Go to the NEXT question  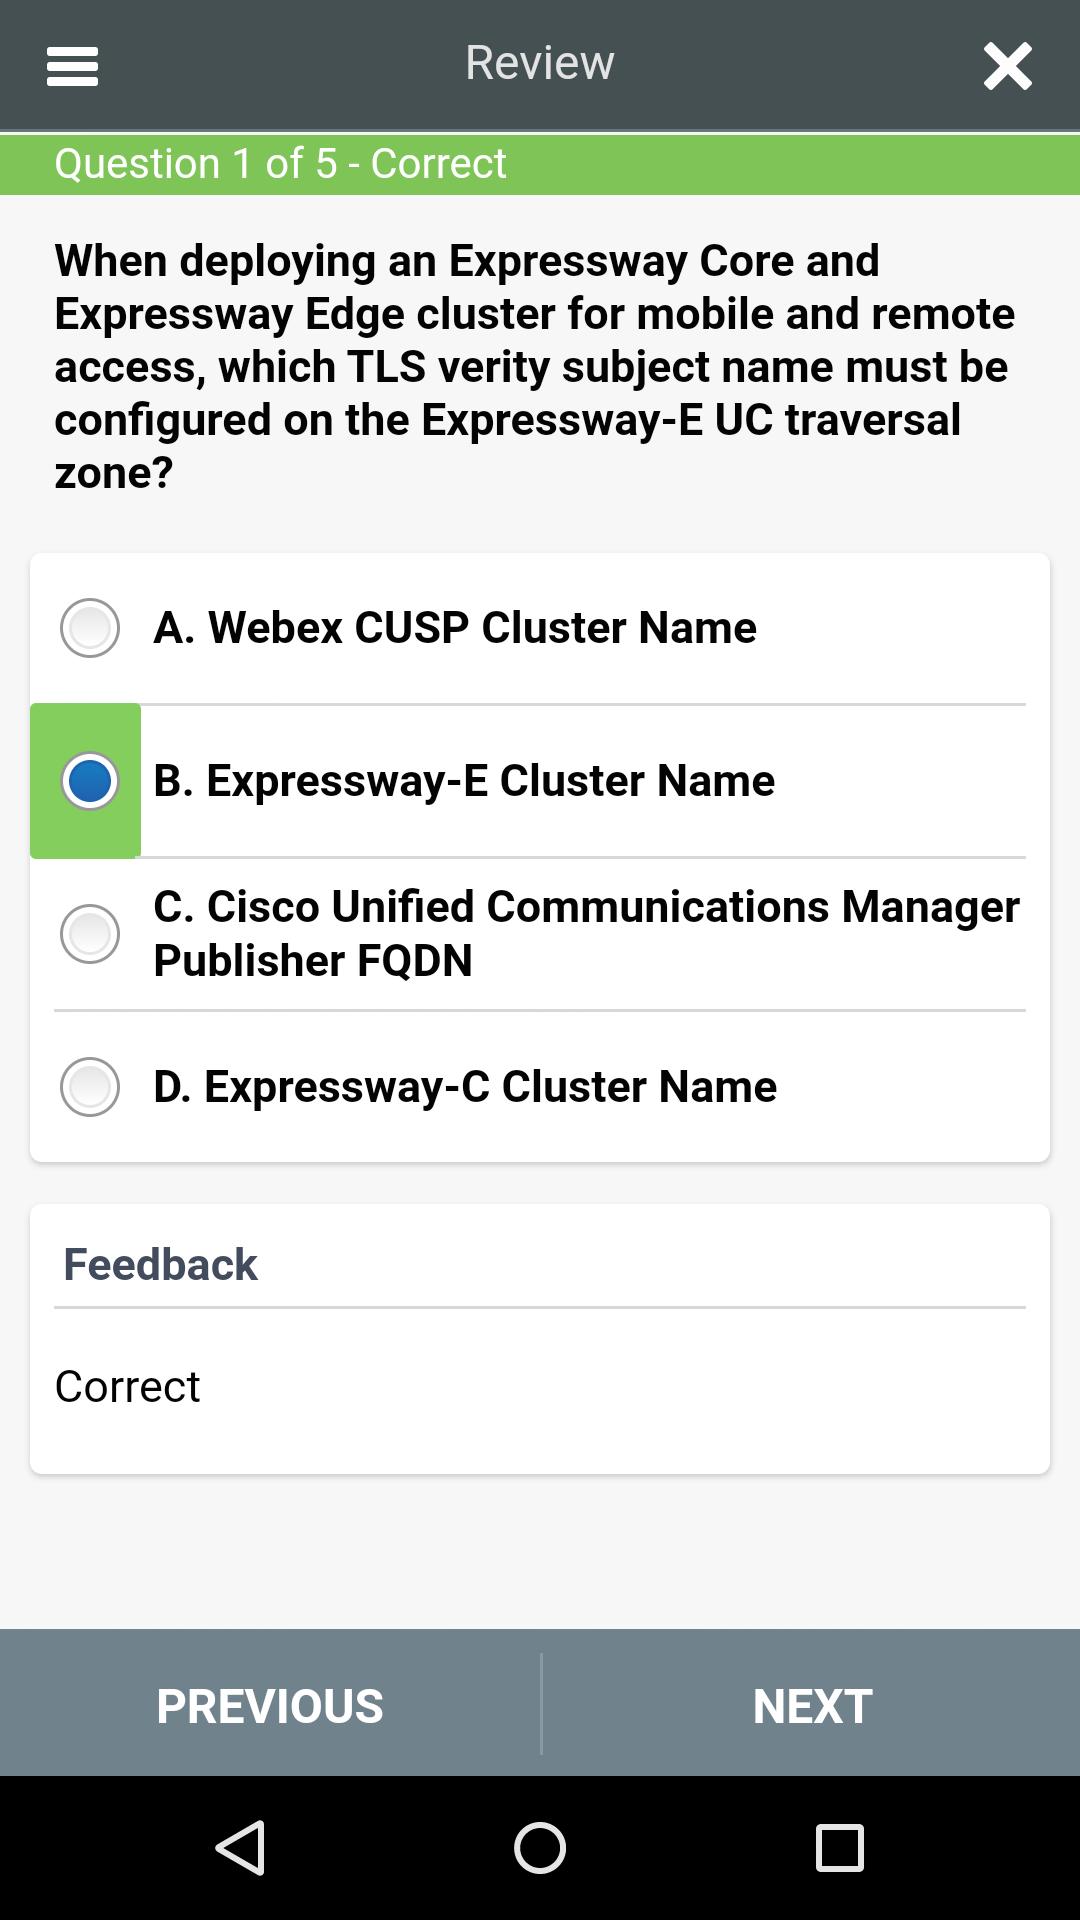(x=811, y=1705)
